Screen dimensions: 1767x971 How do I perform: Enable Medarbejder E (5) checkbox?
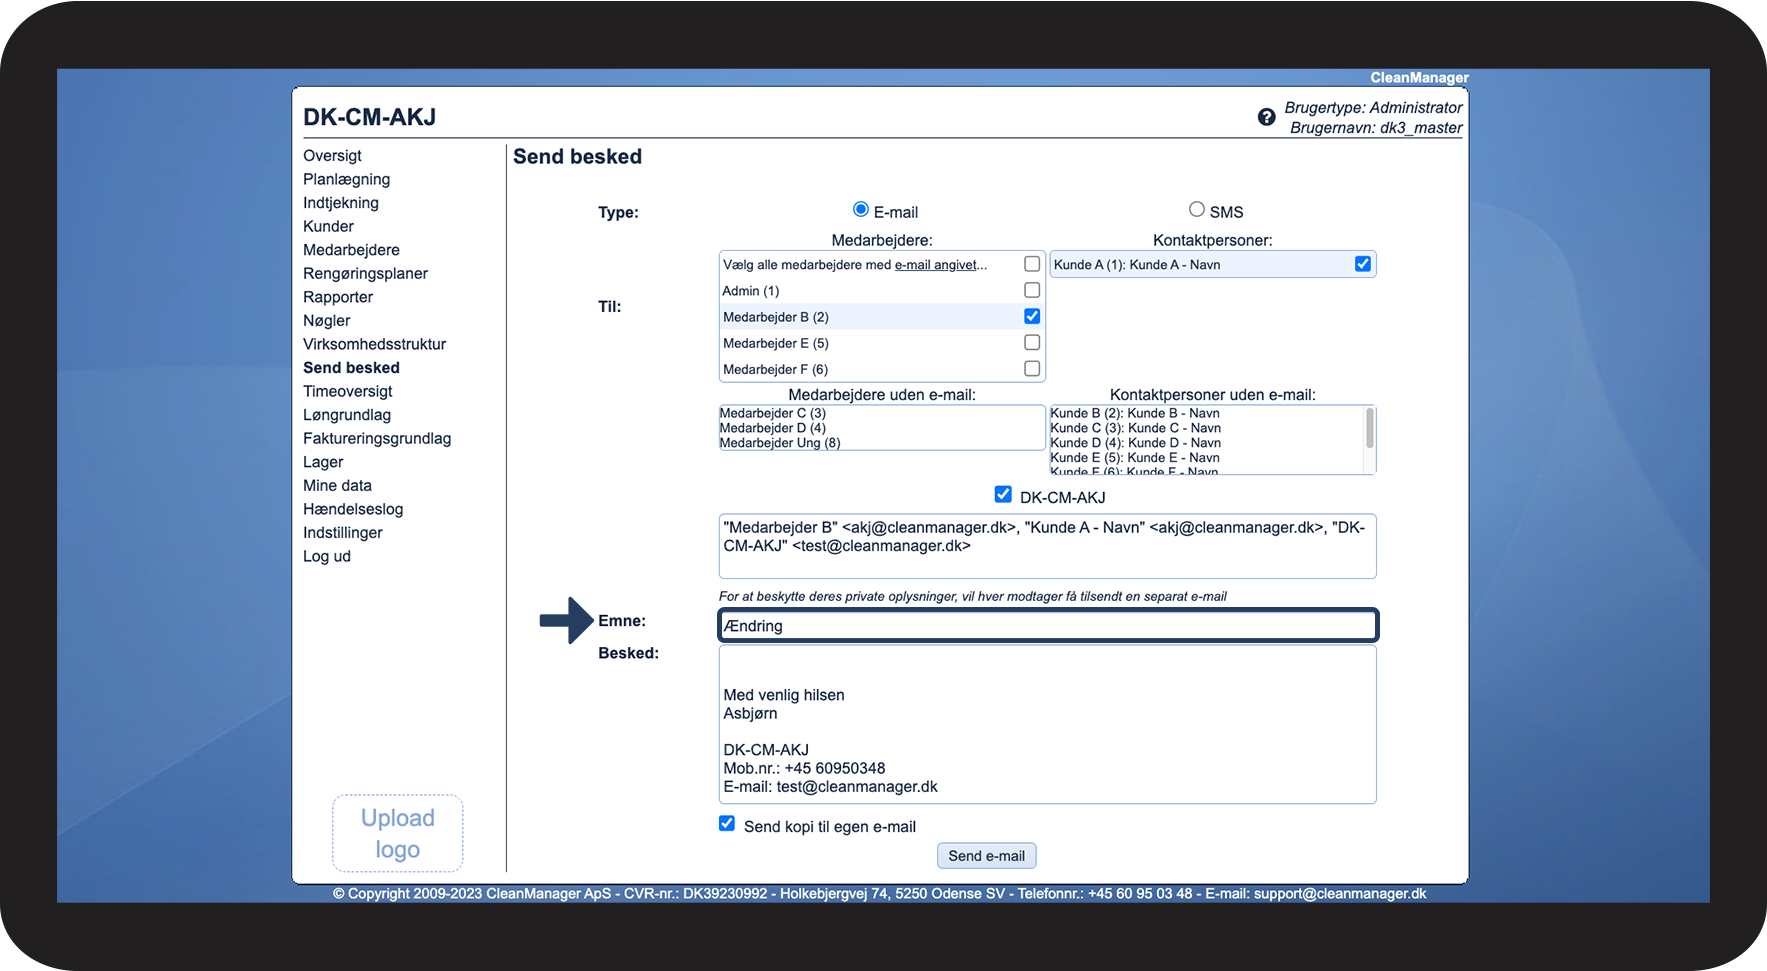click(x=1032, y=342)
